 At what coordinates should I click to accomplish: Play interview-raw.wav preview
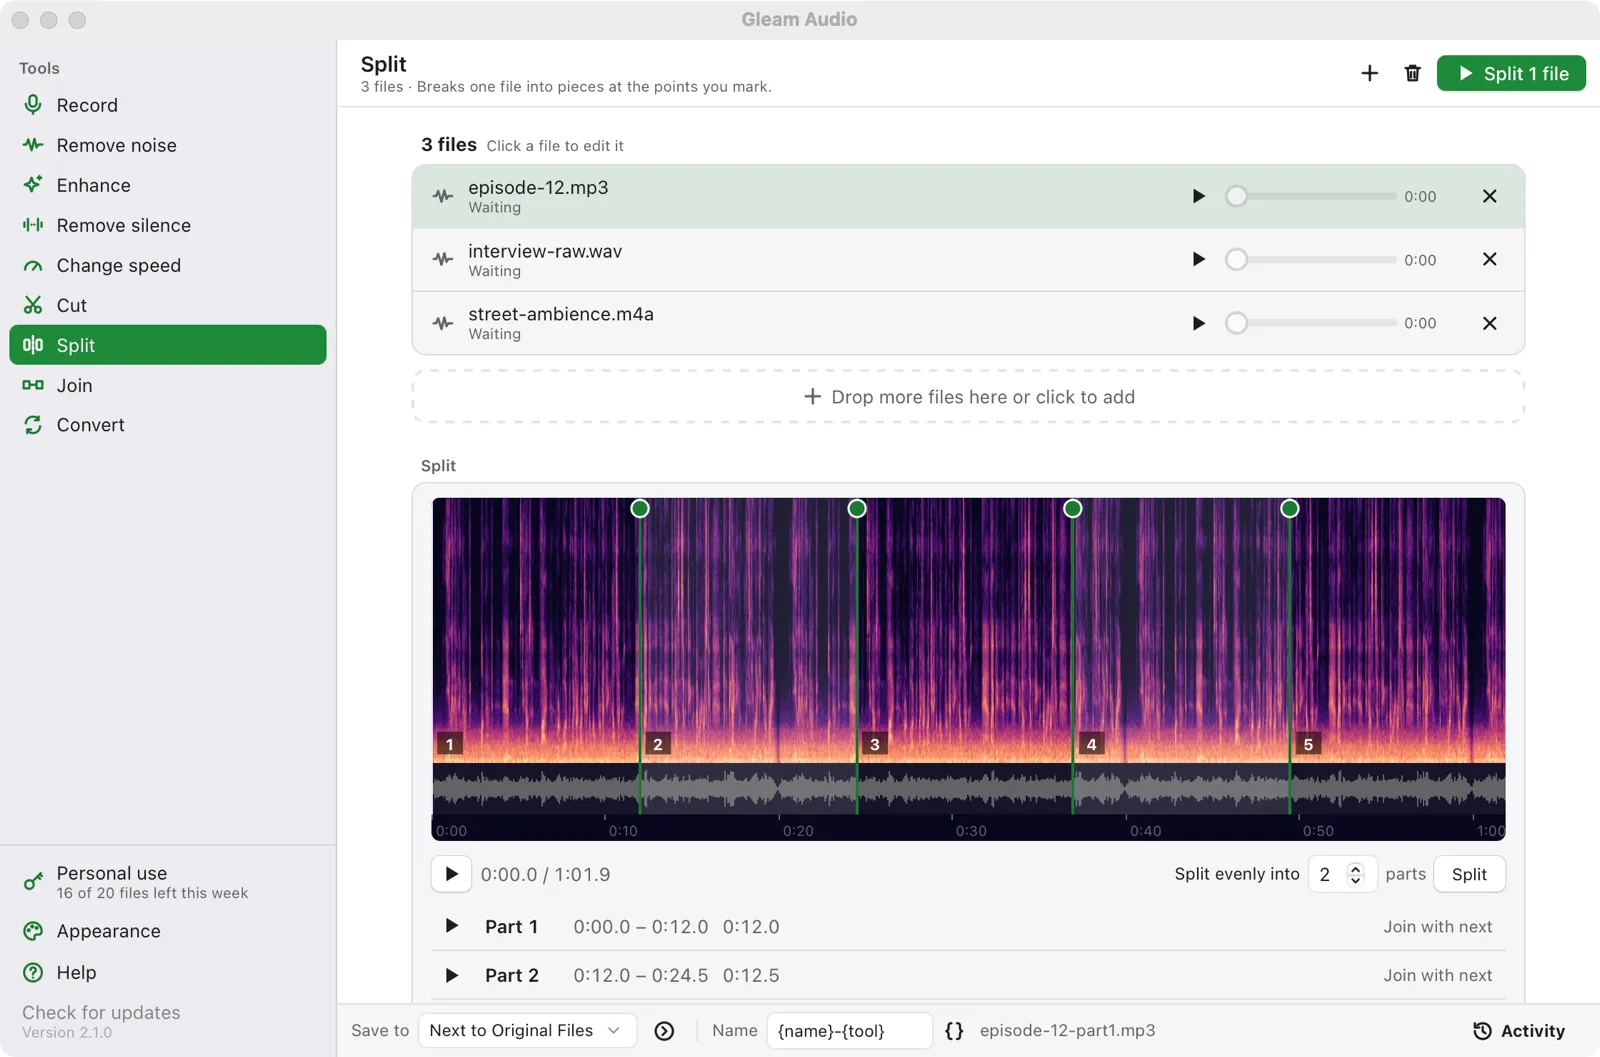pos(1198,259)
